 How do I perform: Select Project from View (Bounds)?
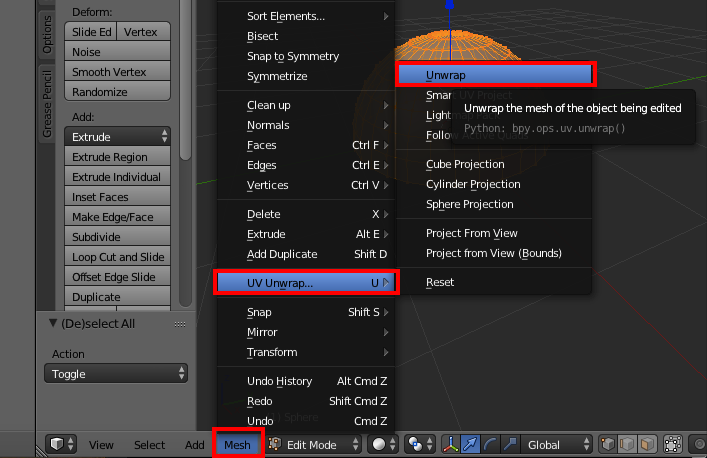pos(494,253)
